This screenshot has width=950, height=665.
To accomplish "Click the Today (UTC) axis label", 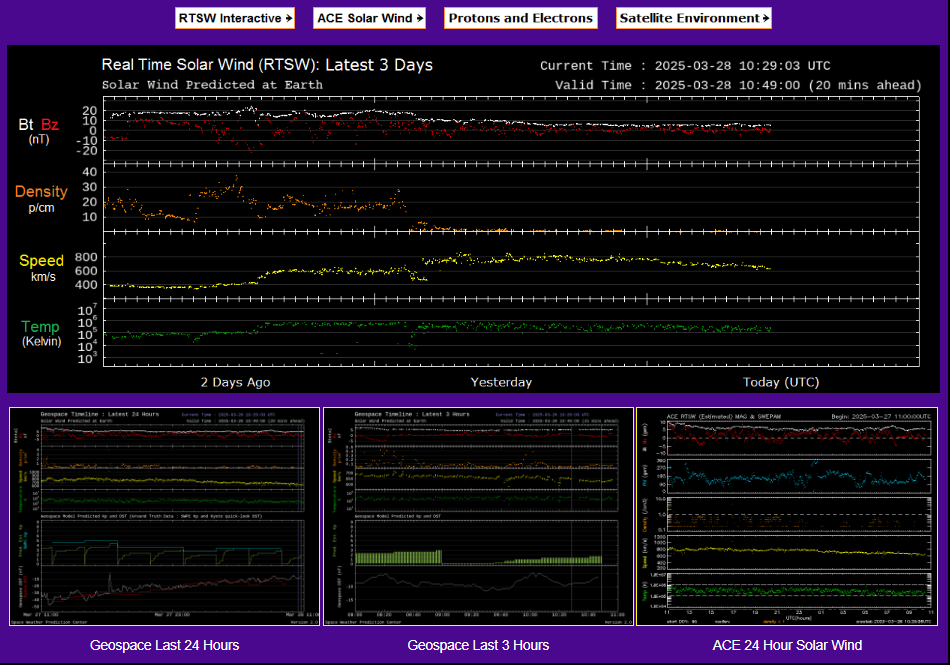I will (781, 382).
